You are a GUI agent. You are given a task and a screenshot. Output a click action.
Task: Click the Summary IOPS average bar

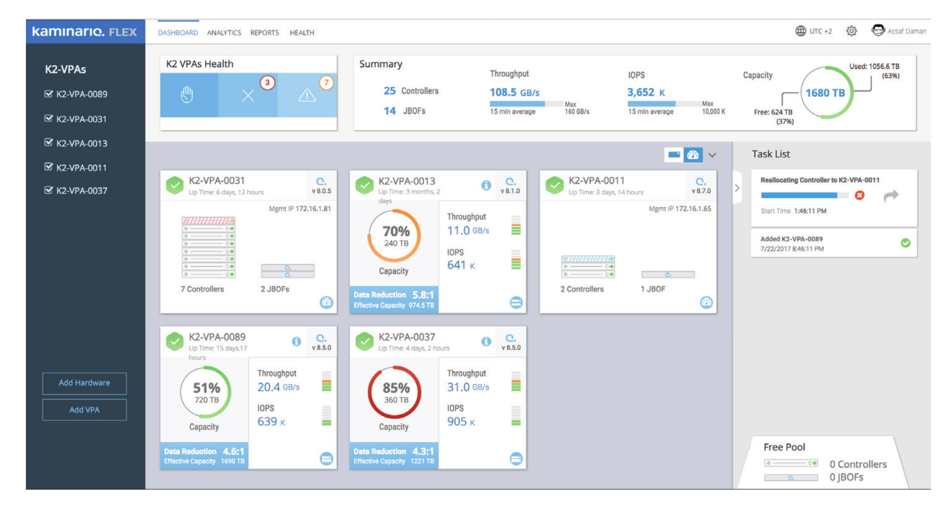tap(663, 104)
